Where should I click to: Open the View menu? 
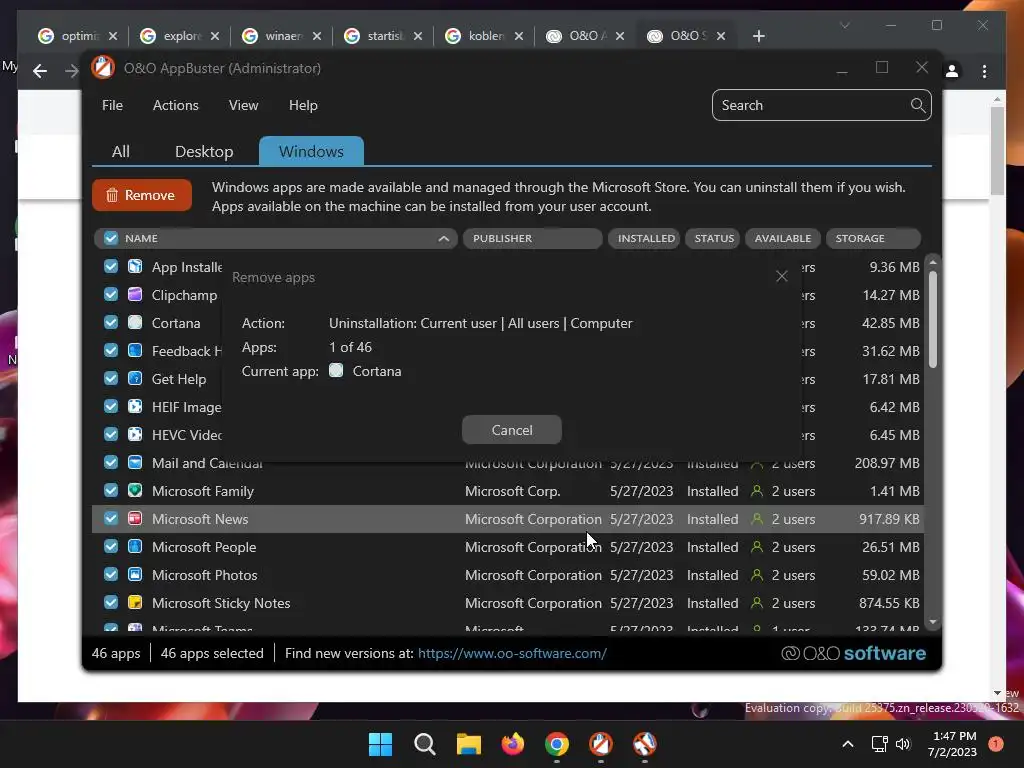point(244,105)
